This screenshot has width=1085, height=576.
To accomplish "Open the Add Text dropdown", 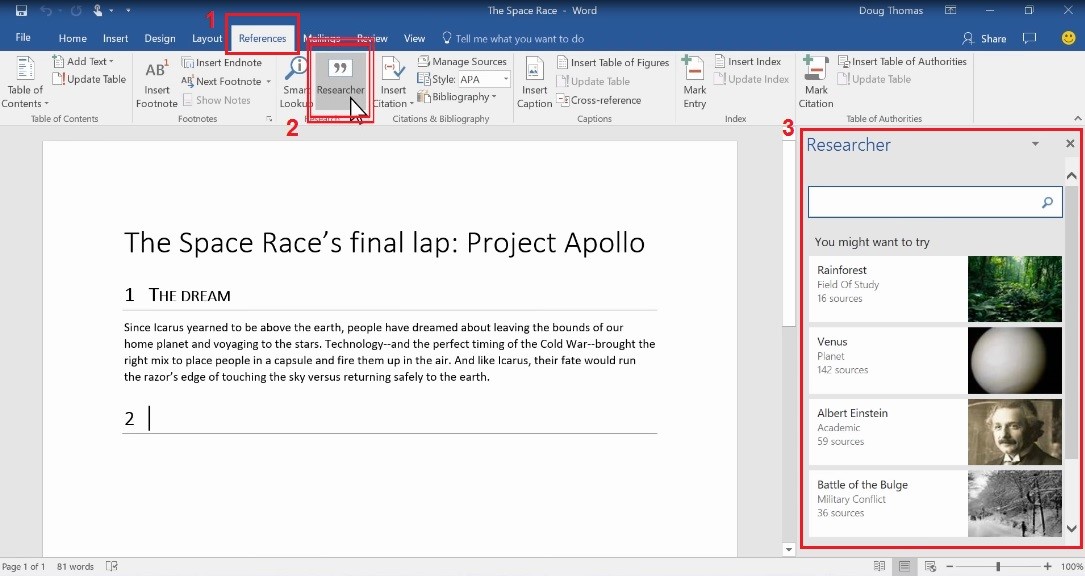I will [x=84, y=62].
